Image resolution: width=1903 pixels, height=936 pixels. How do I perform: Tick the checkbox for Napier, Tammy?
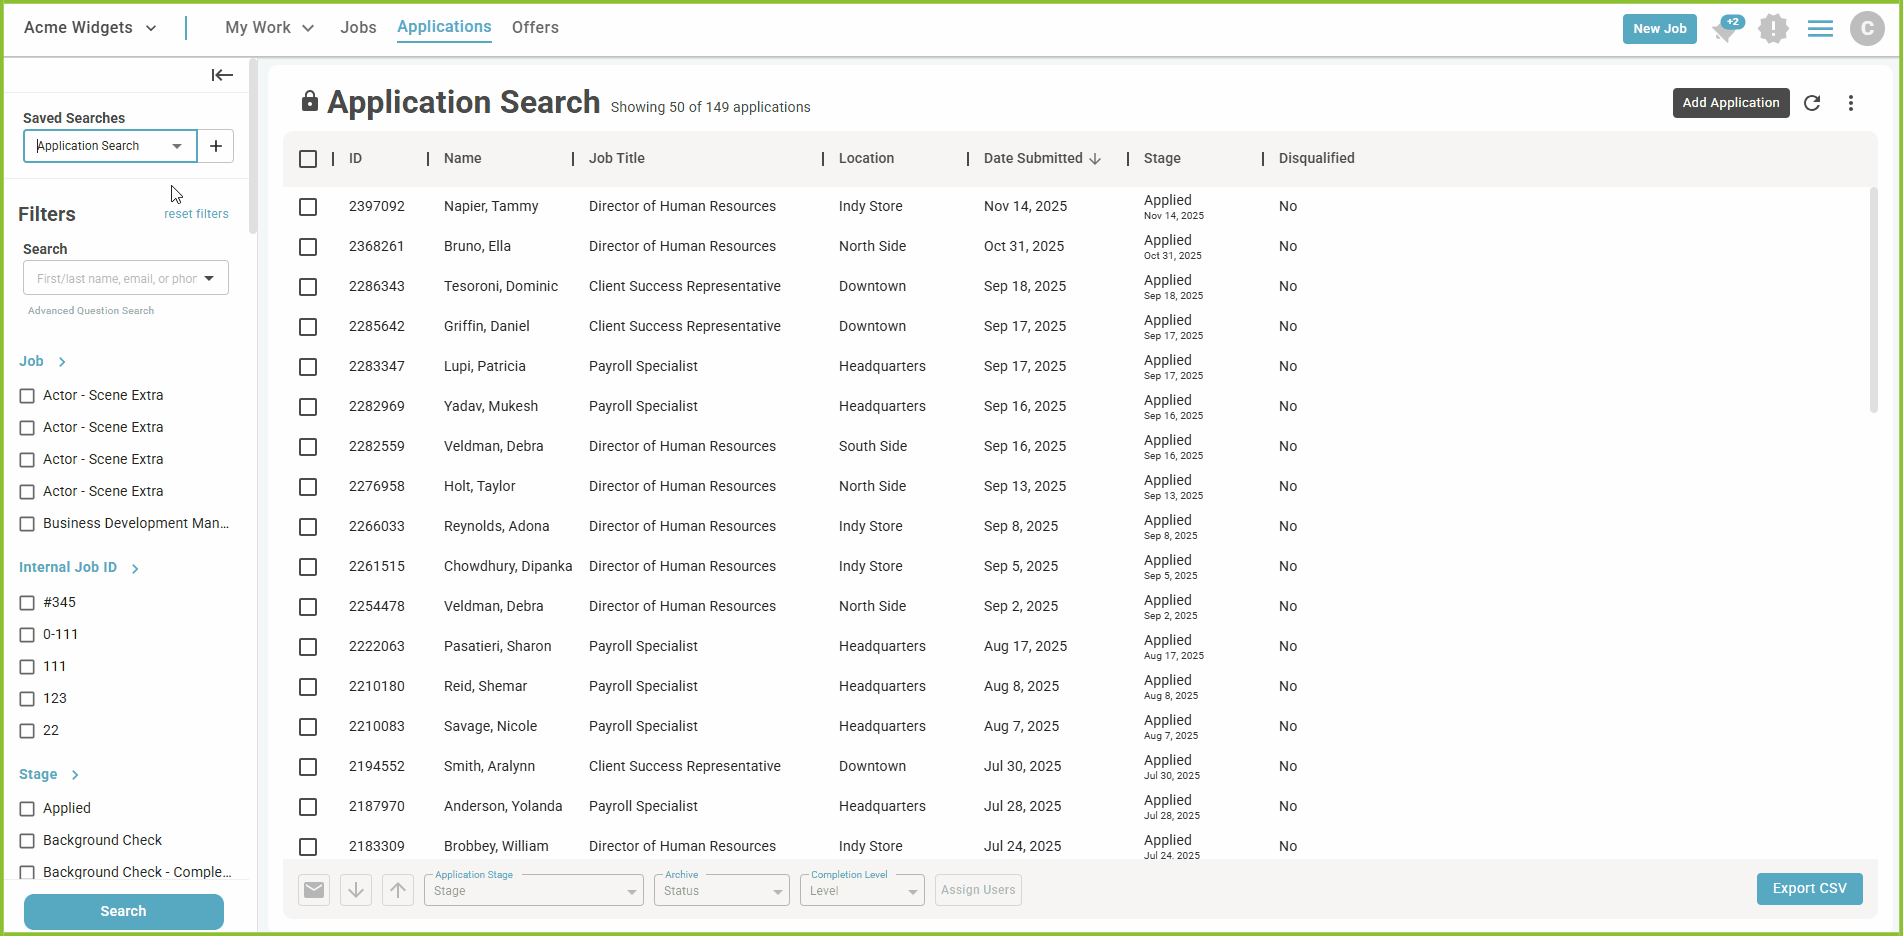click(308, 207)
